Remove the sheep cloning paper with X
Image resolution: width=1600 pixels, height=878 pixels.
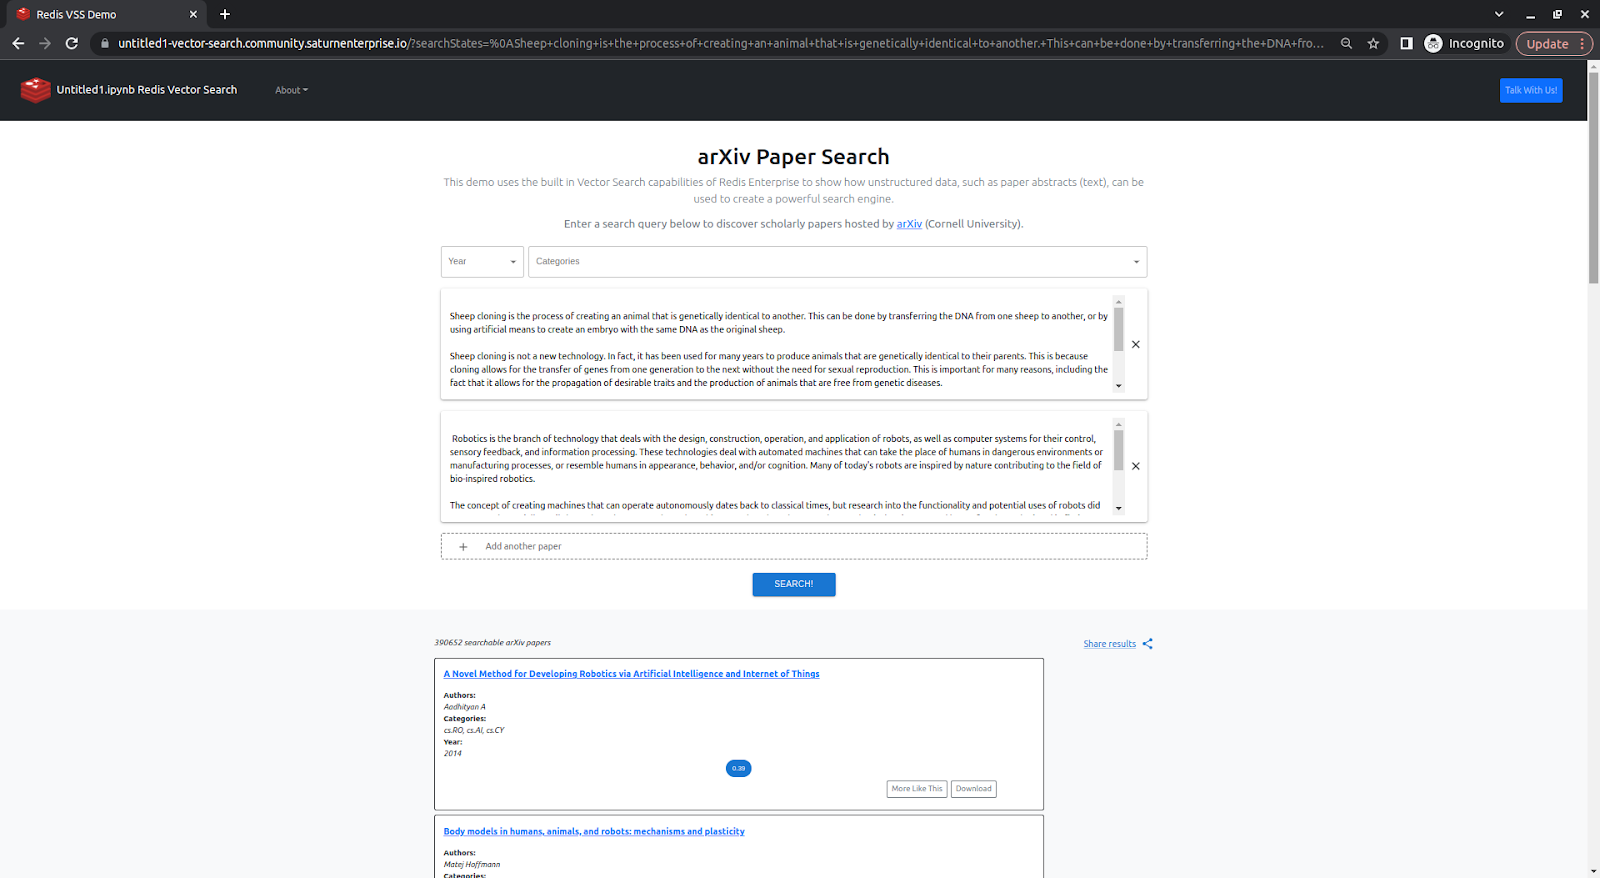1135,344
